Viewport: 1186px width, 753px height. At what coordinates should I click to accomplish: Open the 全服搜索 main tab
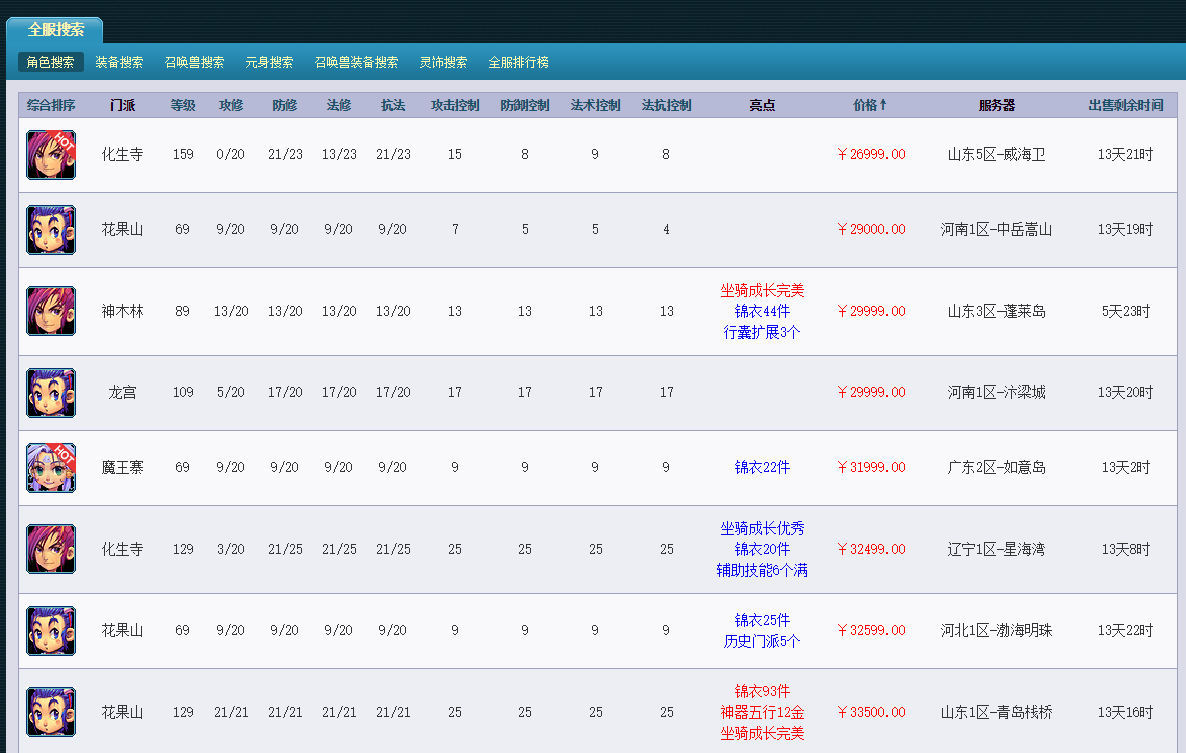point(56,30)
